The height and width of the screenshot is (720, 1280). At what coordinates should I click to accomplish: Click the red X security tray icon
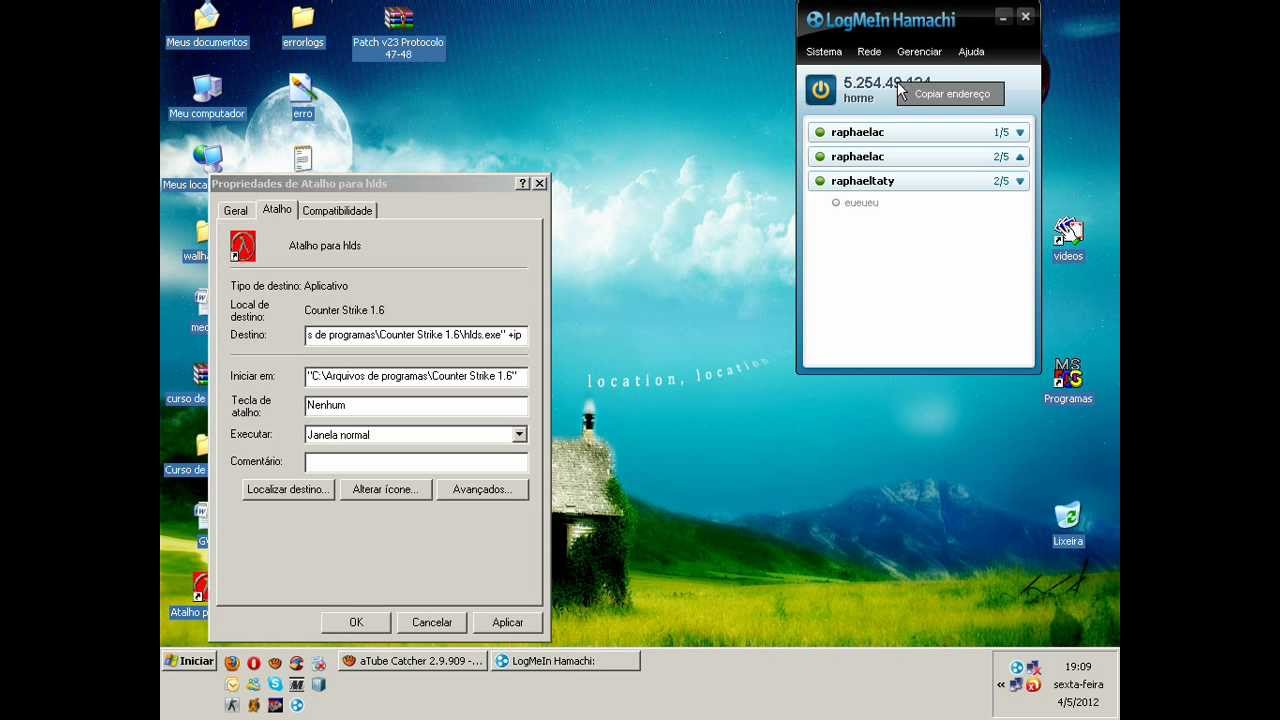pos(1033,685)
